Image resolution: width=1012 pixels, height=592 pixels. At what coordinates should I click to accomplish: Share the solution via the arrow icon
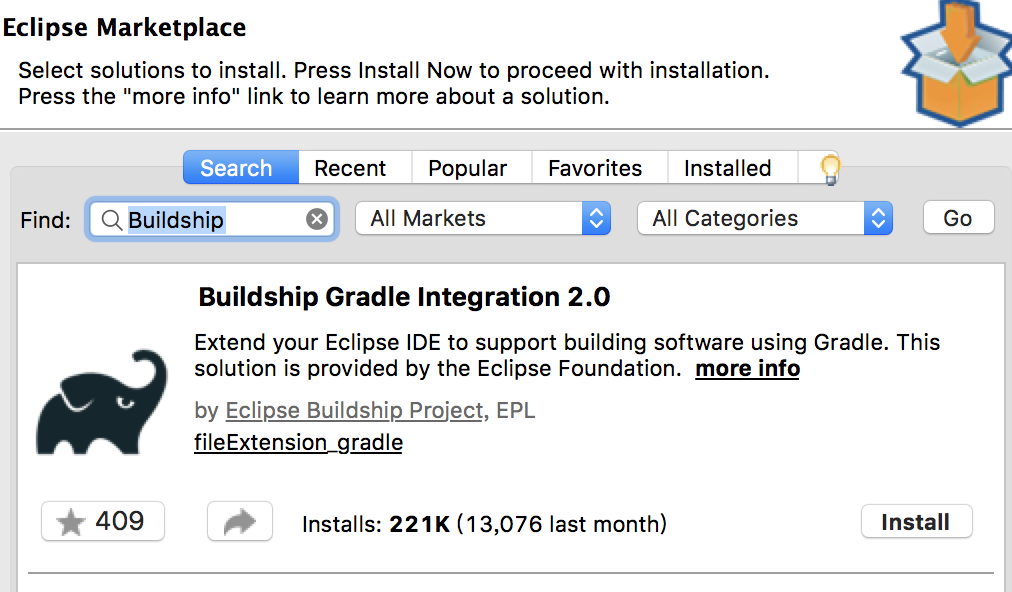tap(240, 521)
